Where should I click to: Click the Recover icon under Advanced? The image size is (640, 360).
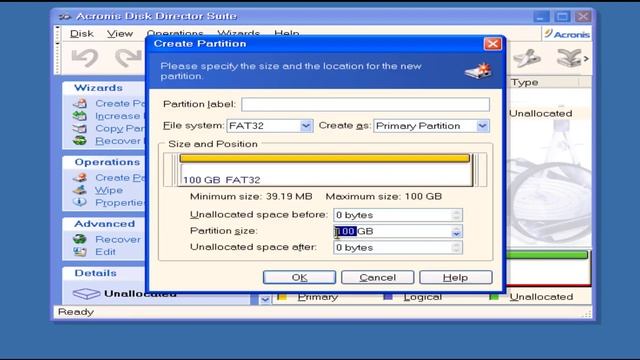click(x=80, y=239)
